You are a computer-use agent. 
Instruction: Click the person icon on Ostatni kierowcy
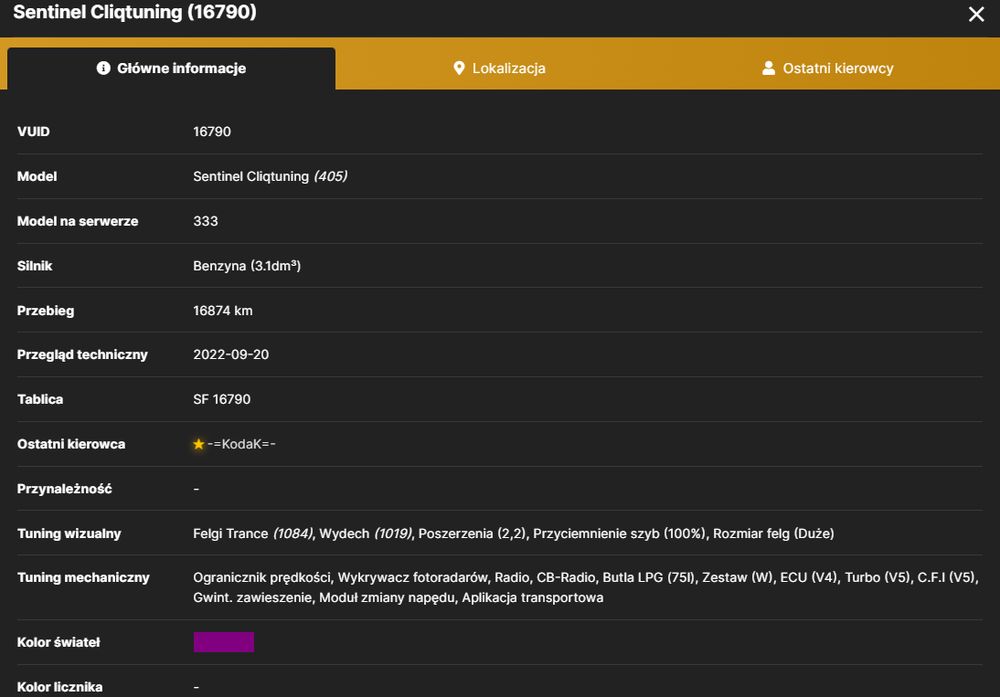[x=768, y=68]
